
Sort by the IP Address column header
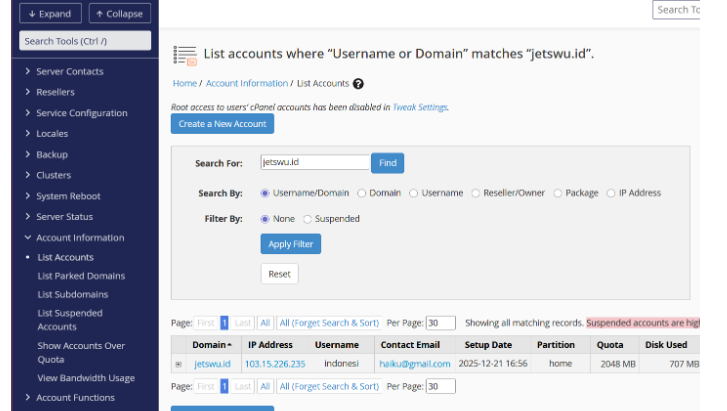(270, 345)
